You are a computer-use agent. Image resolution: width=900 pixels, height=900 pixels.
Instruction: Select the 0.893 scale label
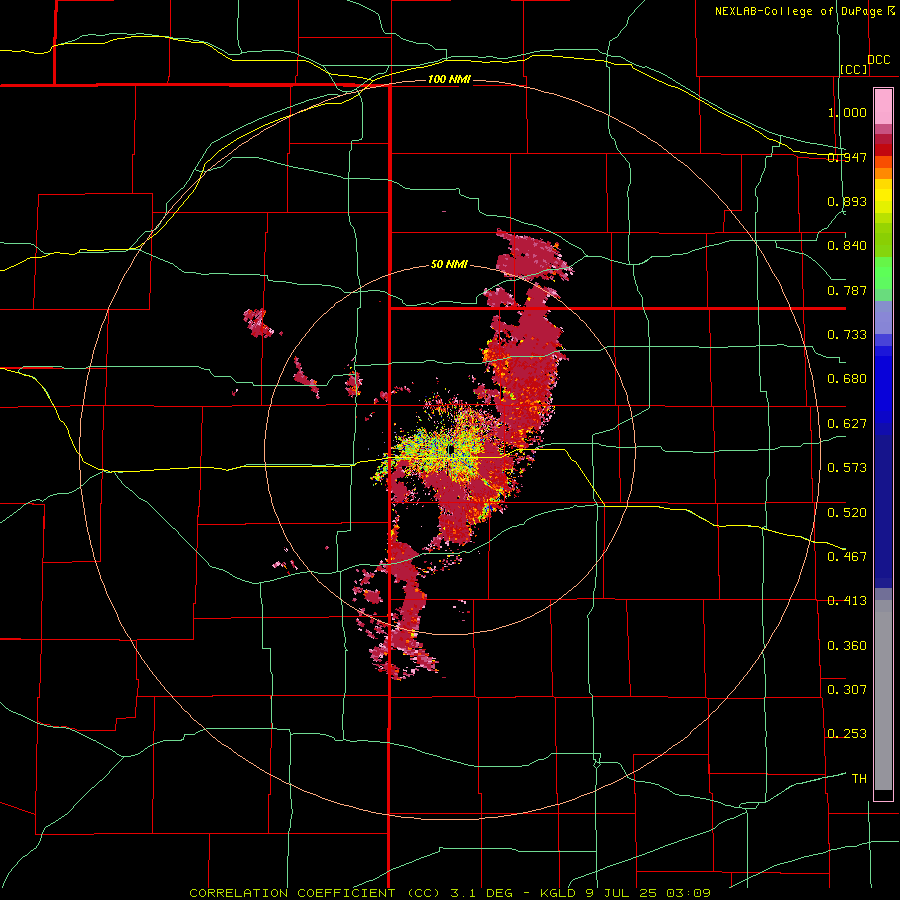click(x=847, y=201)
